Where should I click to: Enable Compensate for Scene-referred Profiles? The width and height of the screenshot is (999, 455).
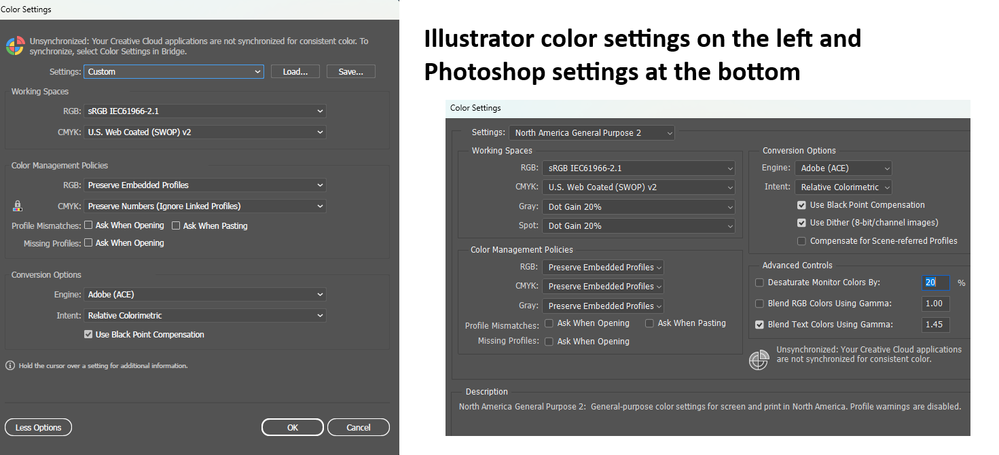click(801, 241)
